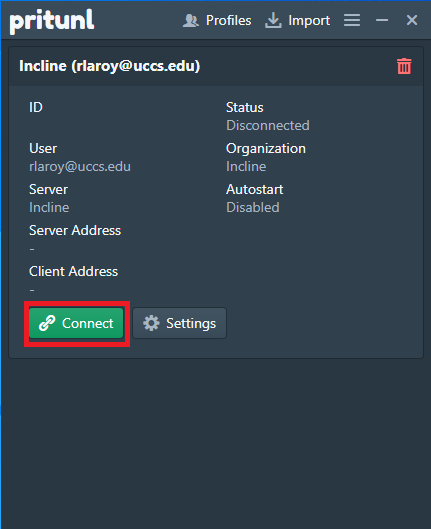Click the Organization Incline value
431x529 pixels.
[246, 167]
